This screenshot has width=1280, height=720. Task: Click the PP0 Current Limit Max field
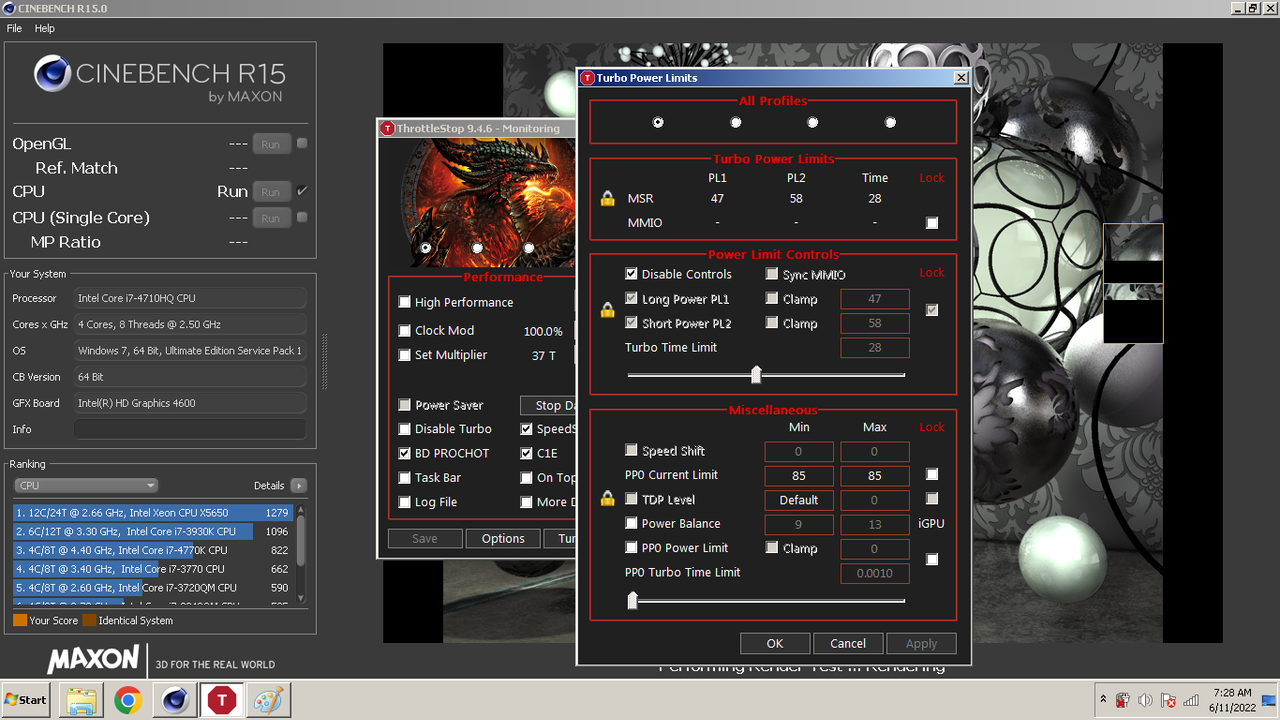[875, 475]
